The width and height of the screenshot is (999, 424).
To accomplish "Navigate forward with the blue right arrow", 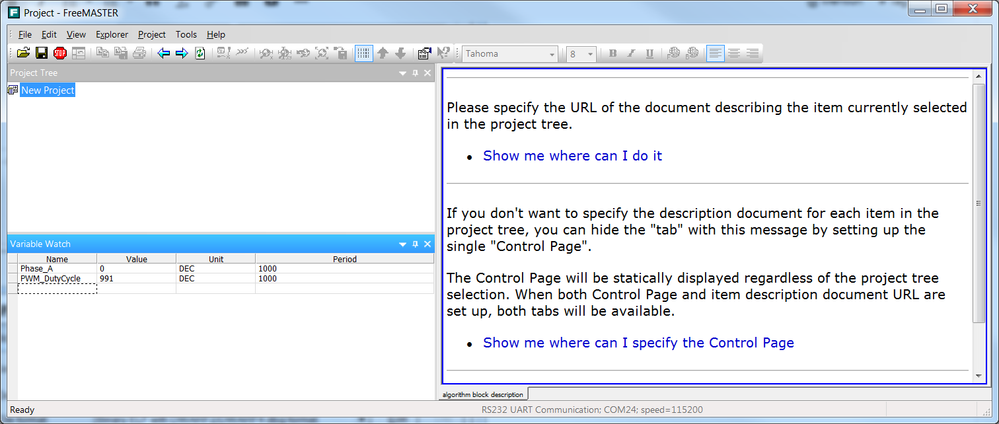I will click(182, 54).
